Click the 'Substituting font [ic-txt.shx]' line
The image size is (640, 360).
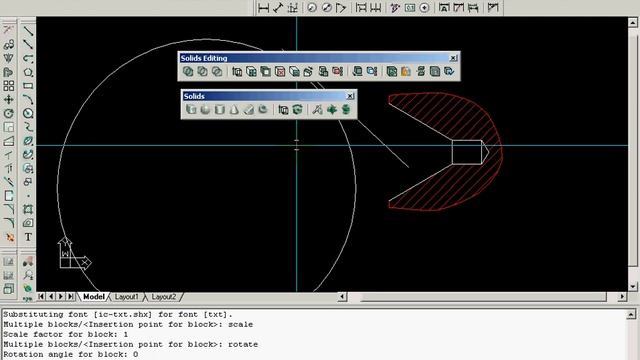click(x=118, y=314)
